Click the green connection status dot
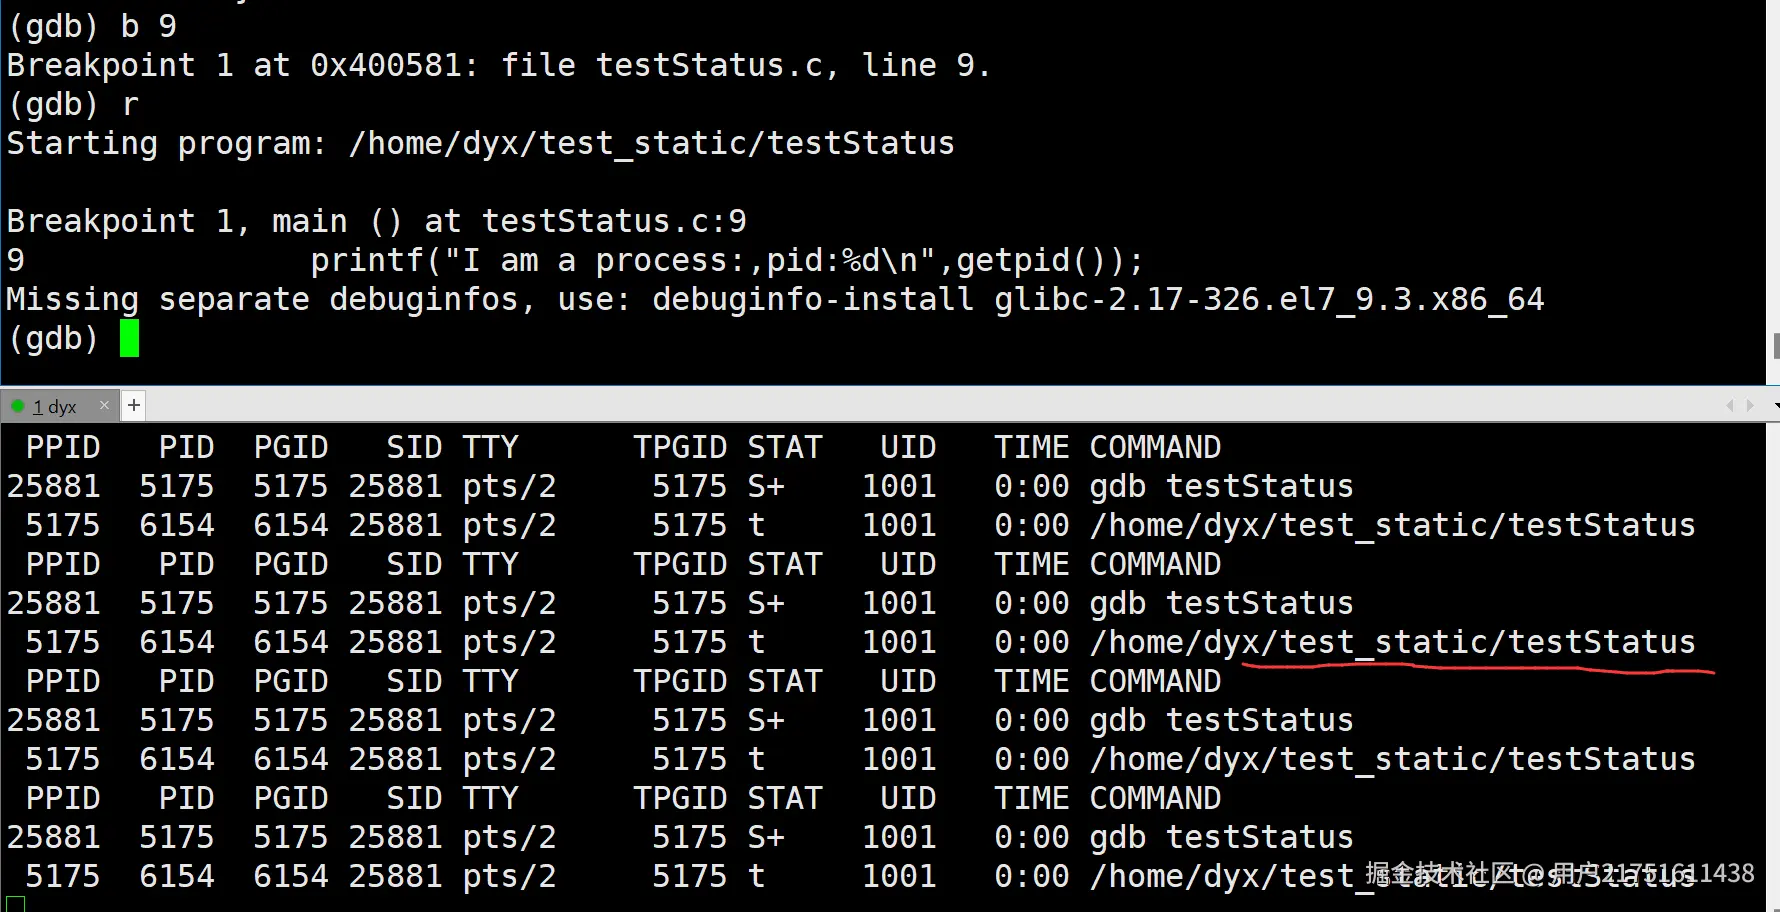This screenshot has height=912, width=1780. 17,406
